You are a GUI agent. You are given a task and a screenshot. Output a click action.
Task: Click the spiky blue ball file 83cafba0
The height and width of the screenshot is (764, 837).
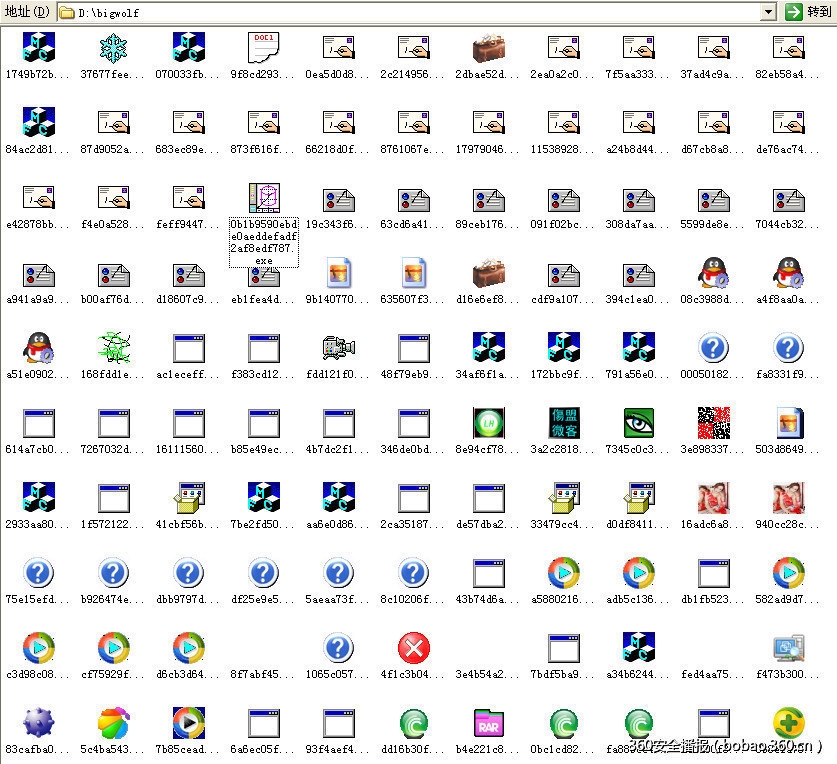point(38,722)
